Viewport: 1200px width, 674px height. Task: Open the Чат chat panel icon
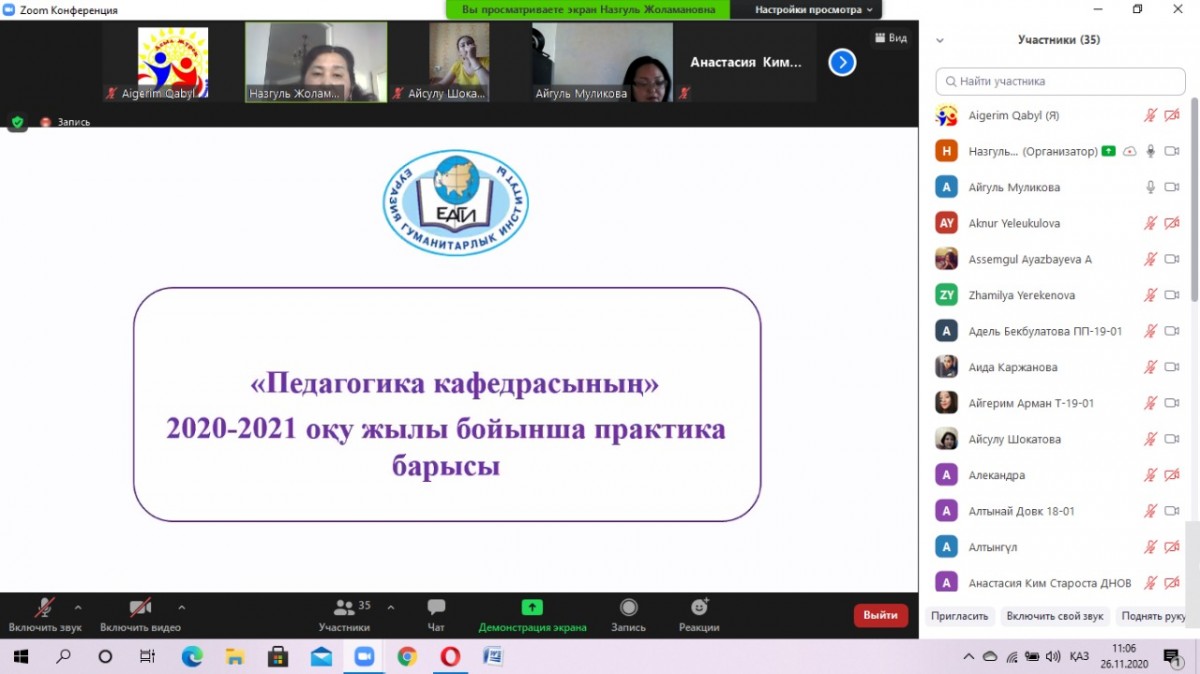tap(436, 608)
